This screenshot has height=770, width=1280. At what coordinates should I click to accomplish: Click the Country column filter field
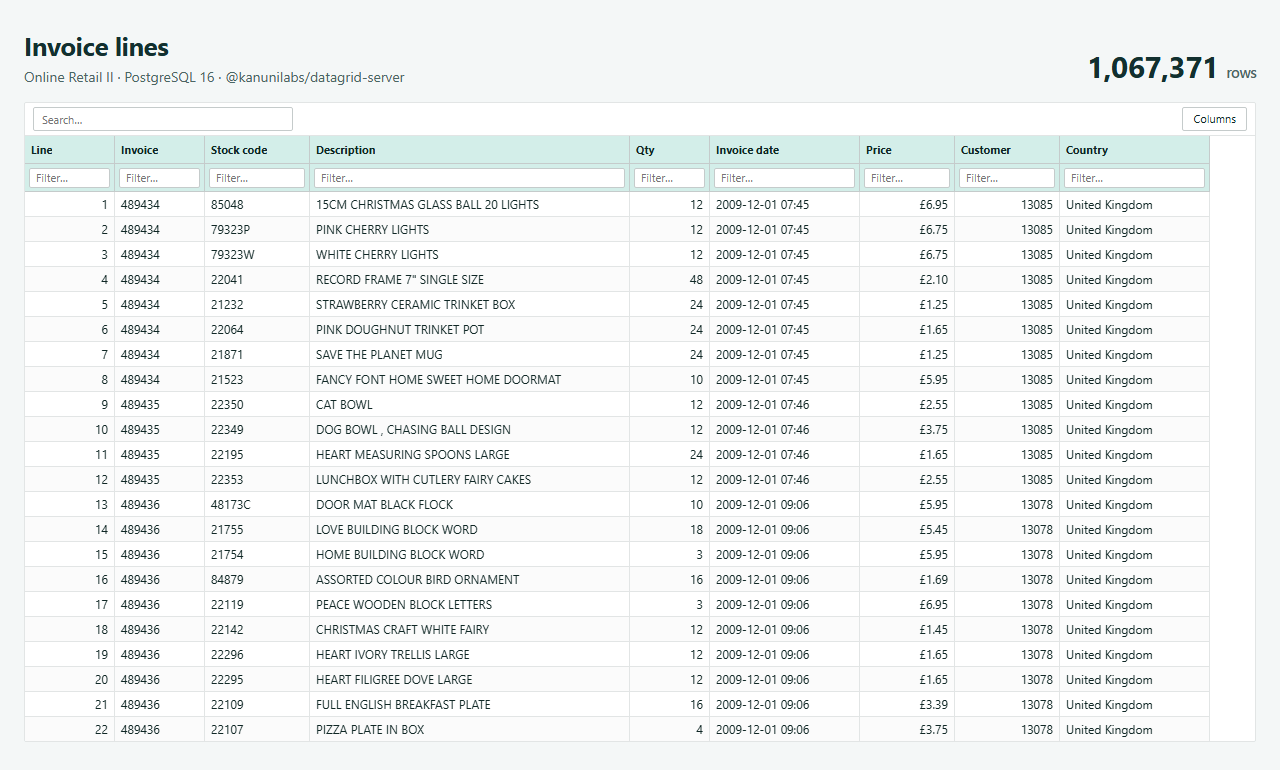point(1135,178)
